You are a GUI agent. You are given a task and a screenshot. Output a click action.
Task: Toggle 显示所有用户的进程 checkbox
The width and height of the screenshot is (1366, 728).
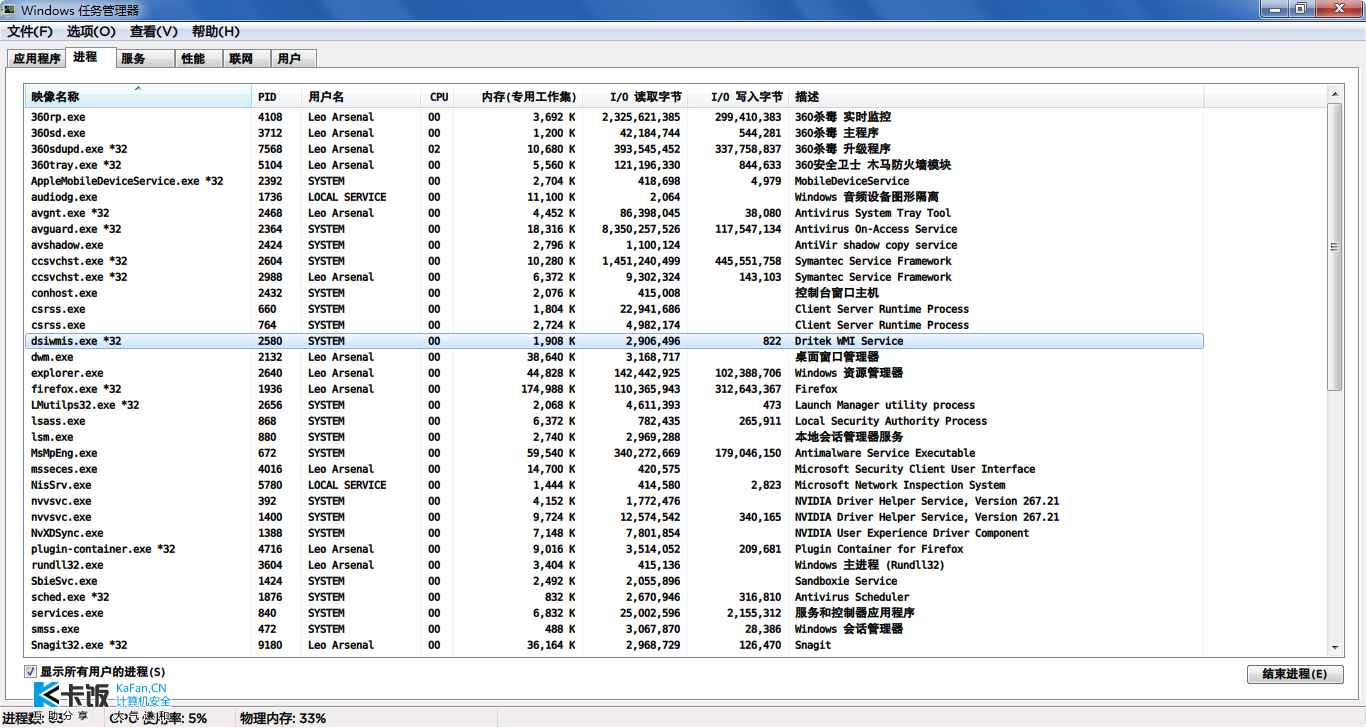pos(30,672)
